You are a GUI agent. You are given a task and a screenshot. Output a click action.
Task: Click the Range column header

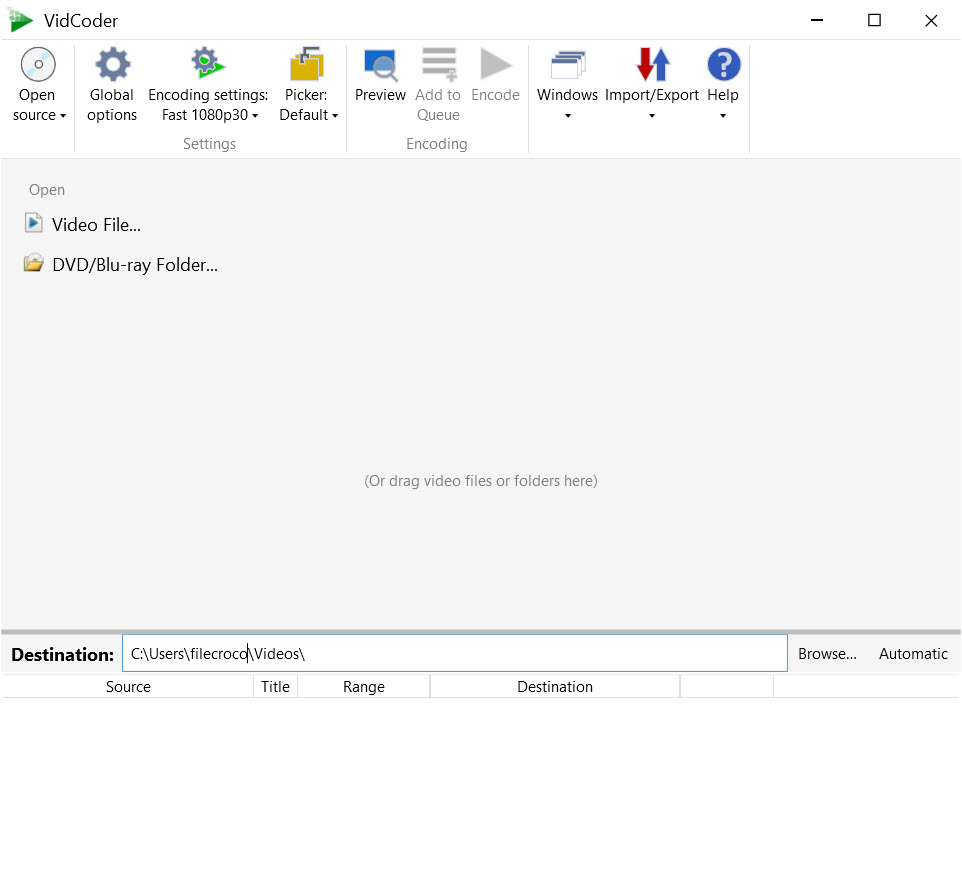pos(364,687)
